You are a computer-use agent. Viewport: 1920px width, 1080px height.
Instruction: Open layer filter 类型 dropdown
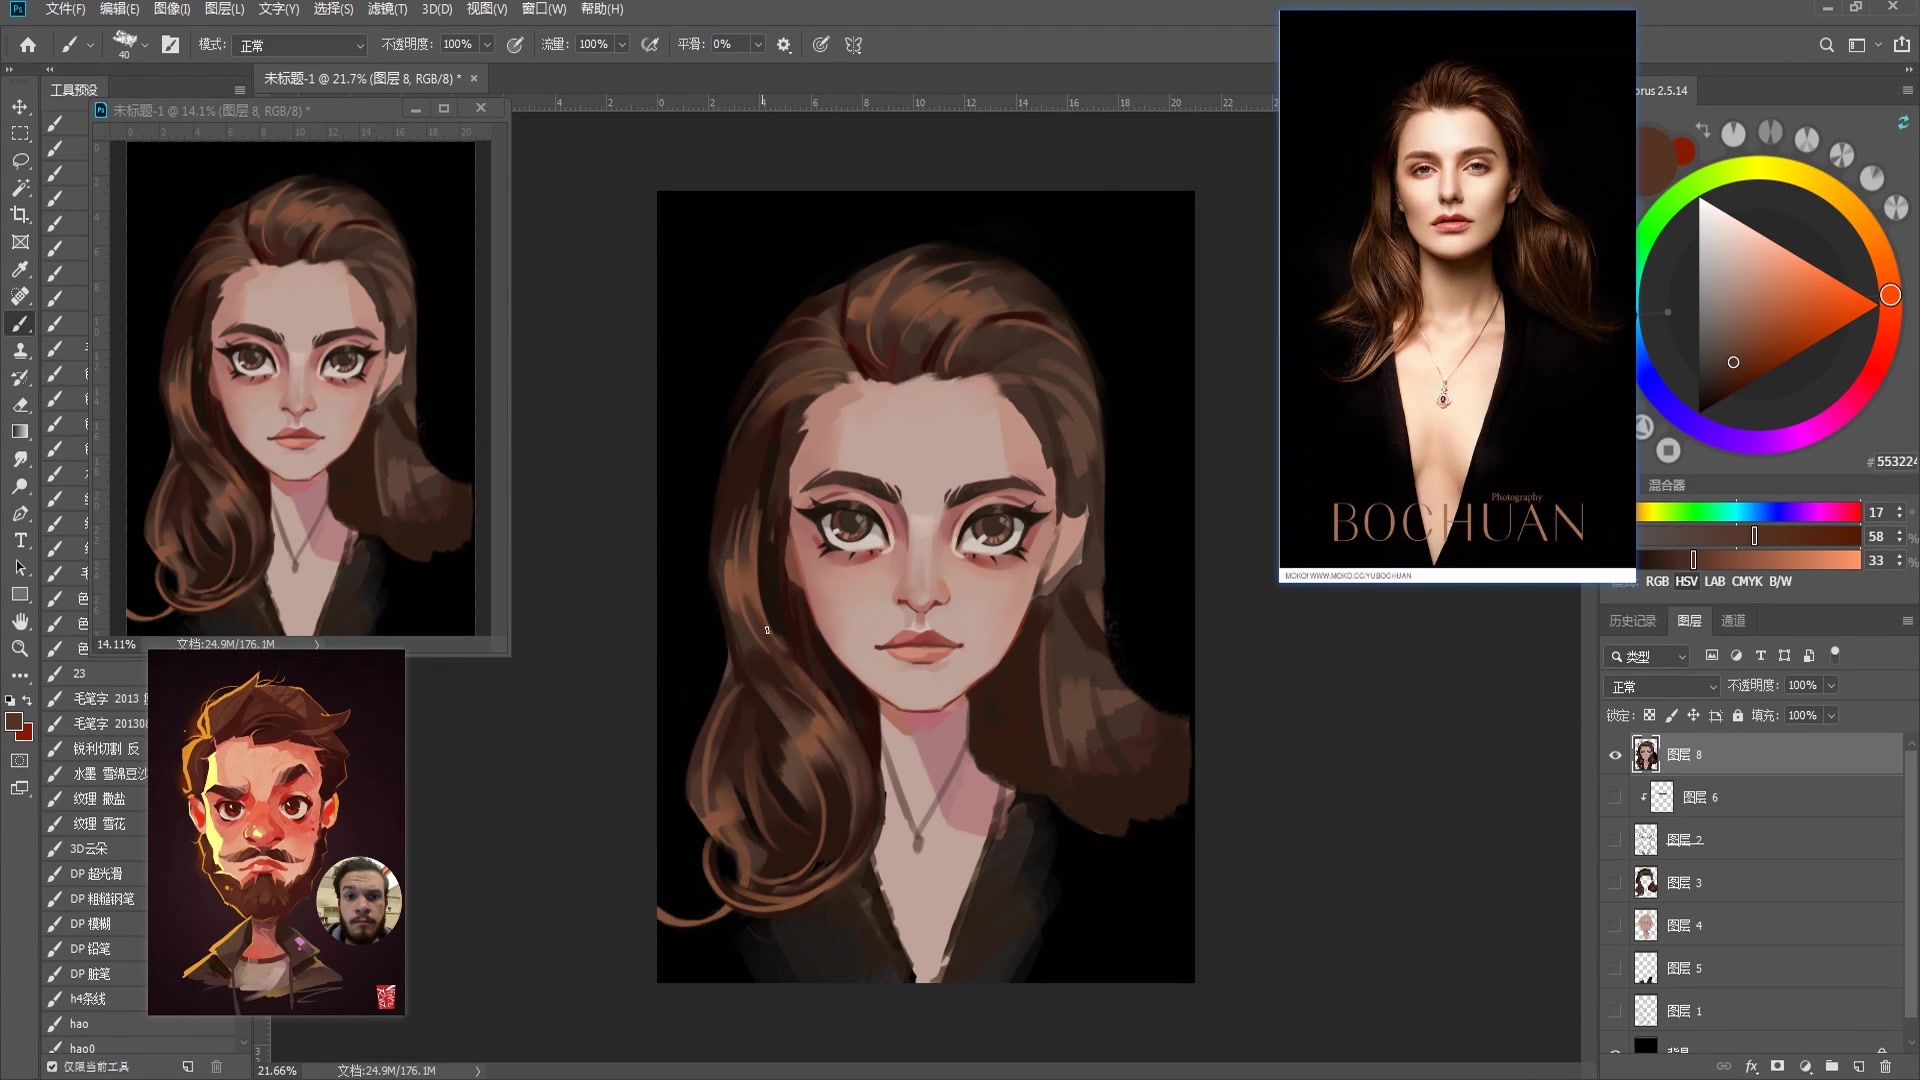click(x=1647, y=656)
